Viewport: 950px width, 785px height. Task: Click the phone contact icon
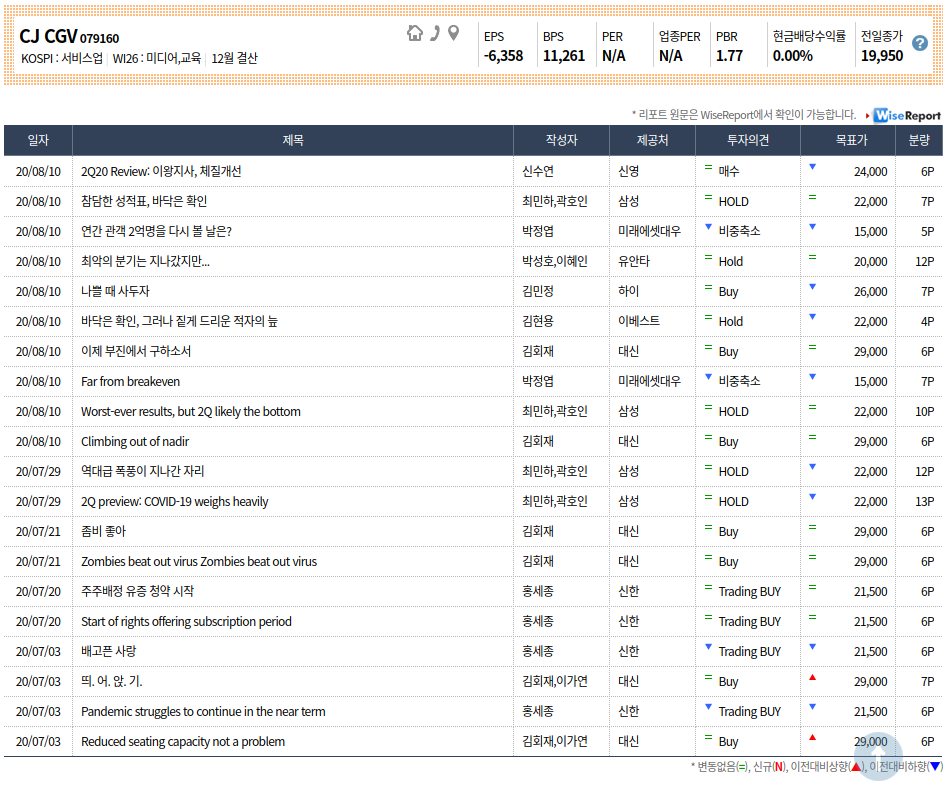pyautogui.click(x=434, y=33)
